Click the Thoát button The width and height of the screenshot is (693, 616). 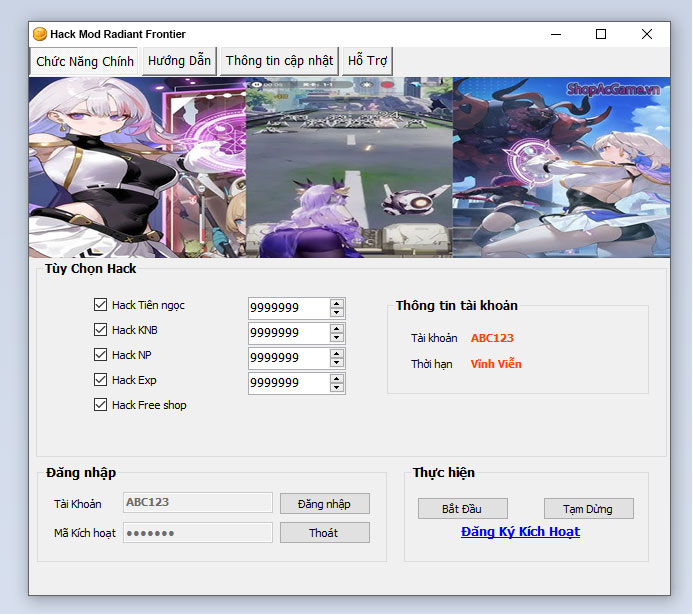click(325, 533)
